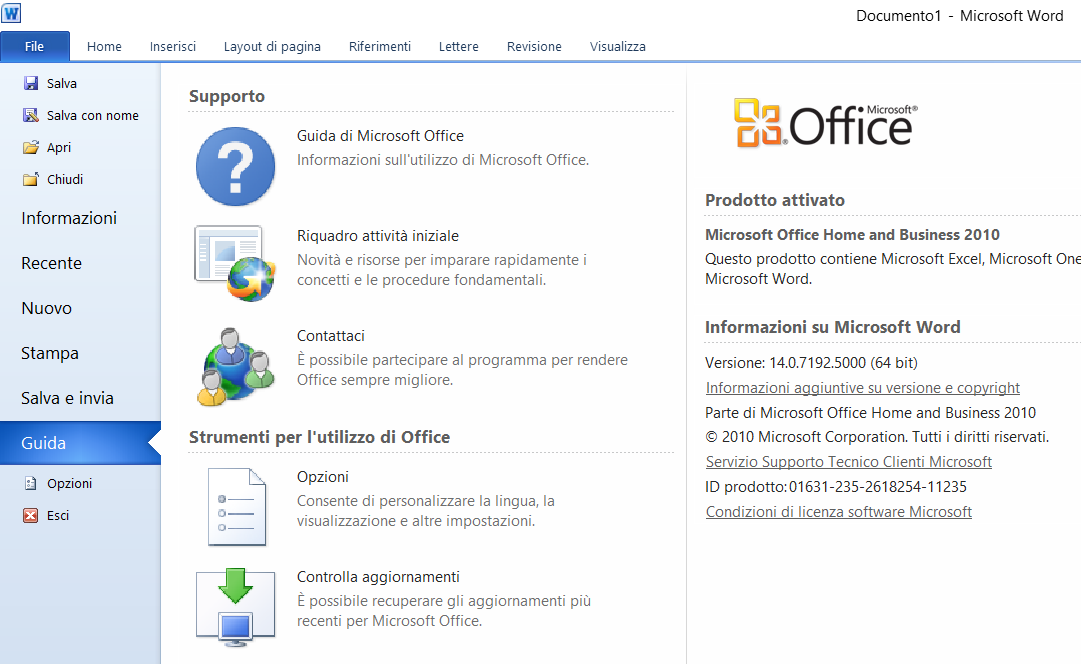Open the Inserisci ribbon tab

(173, 46)
